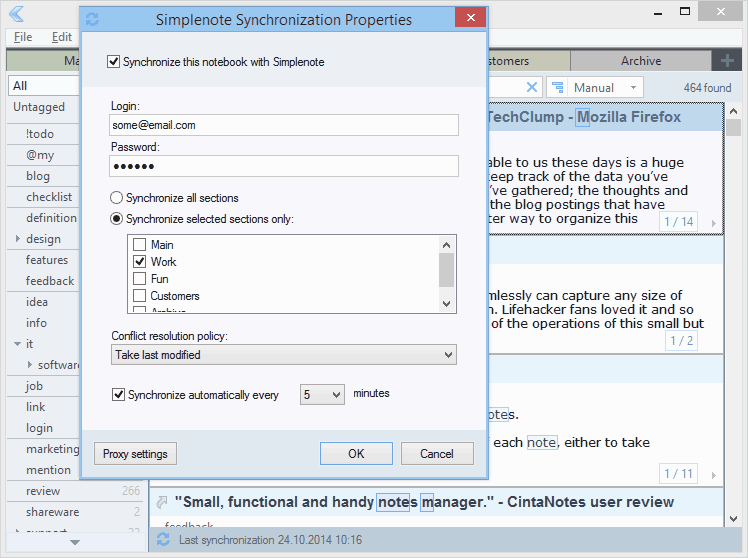Select the review tag
Viewport: 748px width, 558px height.
[43, 491]
